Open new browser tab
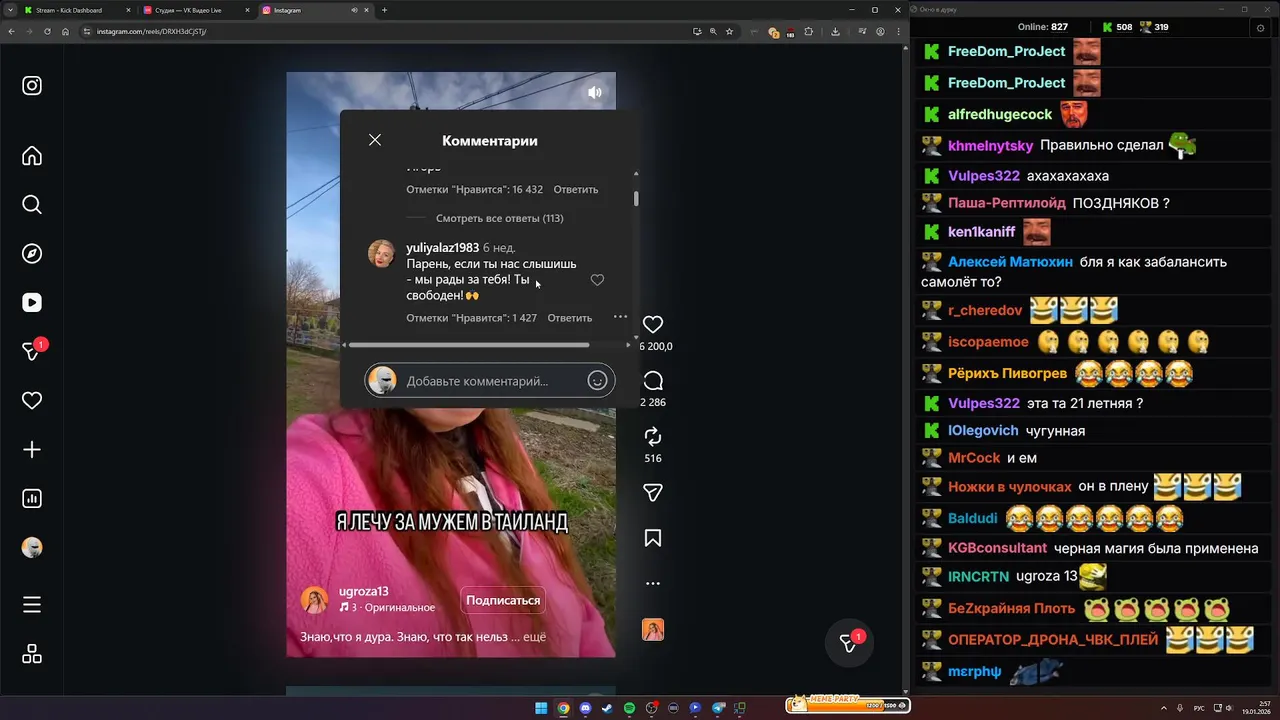The width and height of the screenshot is (1280, 720). [384, 10]
